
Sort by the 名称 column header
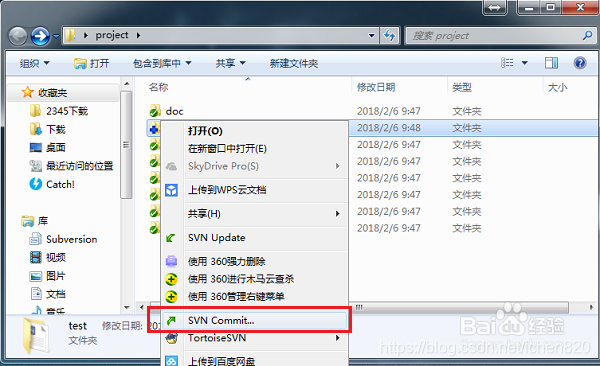[x=158, y=87]
